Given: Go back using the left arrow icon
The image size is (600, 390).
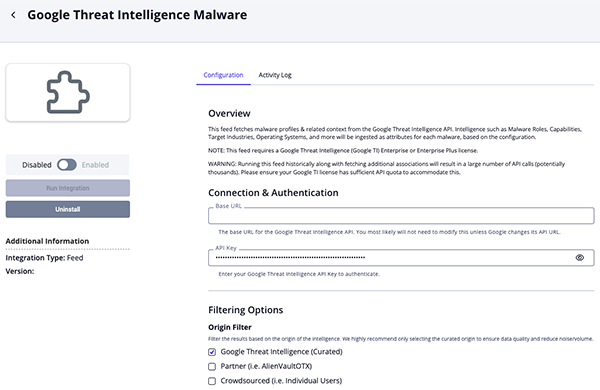Looking at the screenshot, I should 13,15.
